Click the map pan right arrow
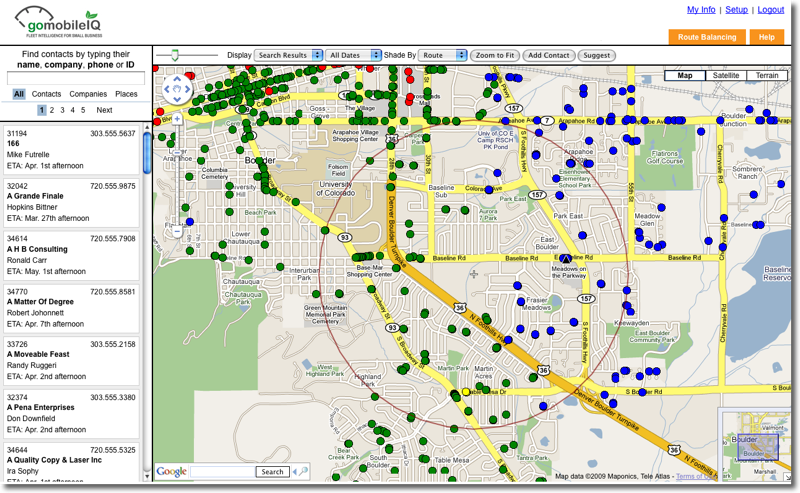Screen dimensions: 800x493 [188, 89]
